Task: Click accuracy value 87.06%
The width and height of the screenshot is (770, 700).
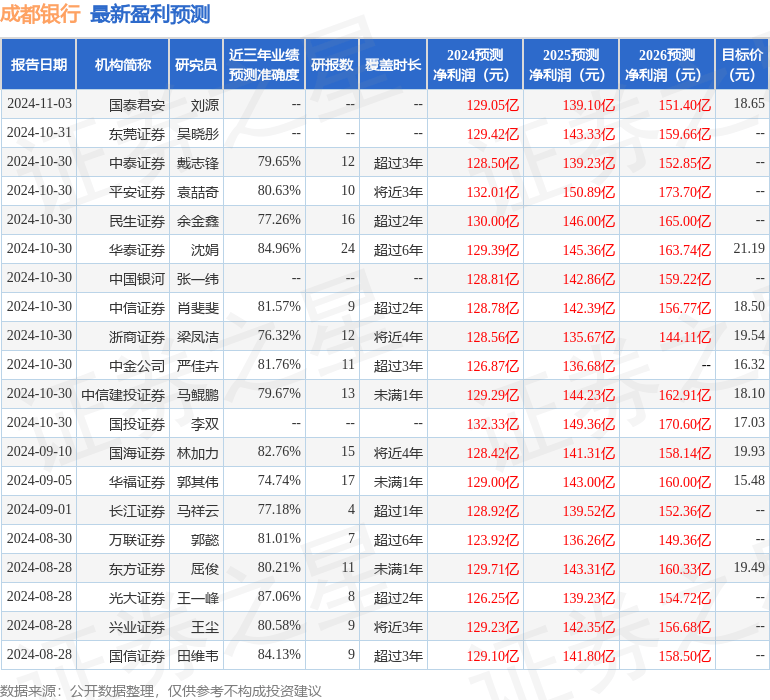Action: point(279,596)
